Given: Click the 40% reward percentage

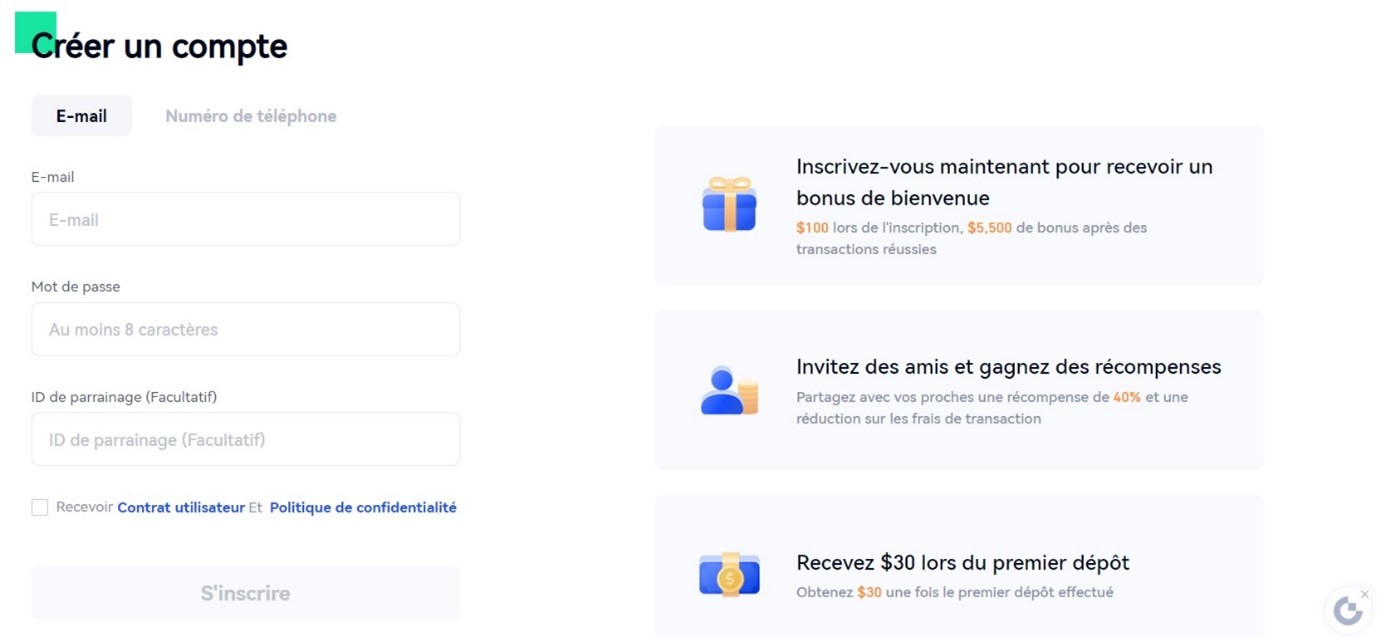Looking at the screenshot, I should (1127, 397).
